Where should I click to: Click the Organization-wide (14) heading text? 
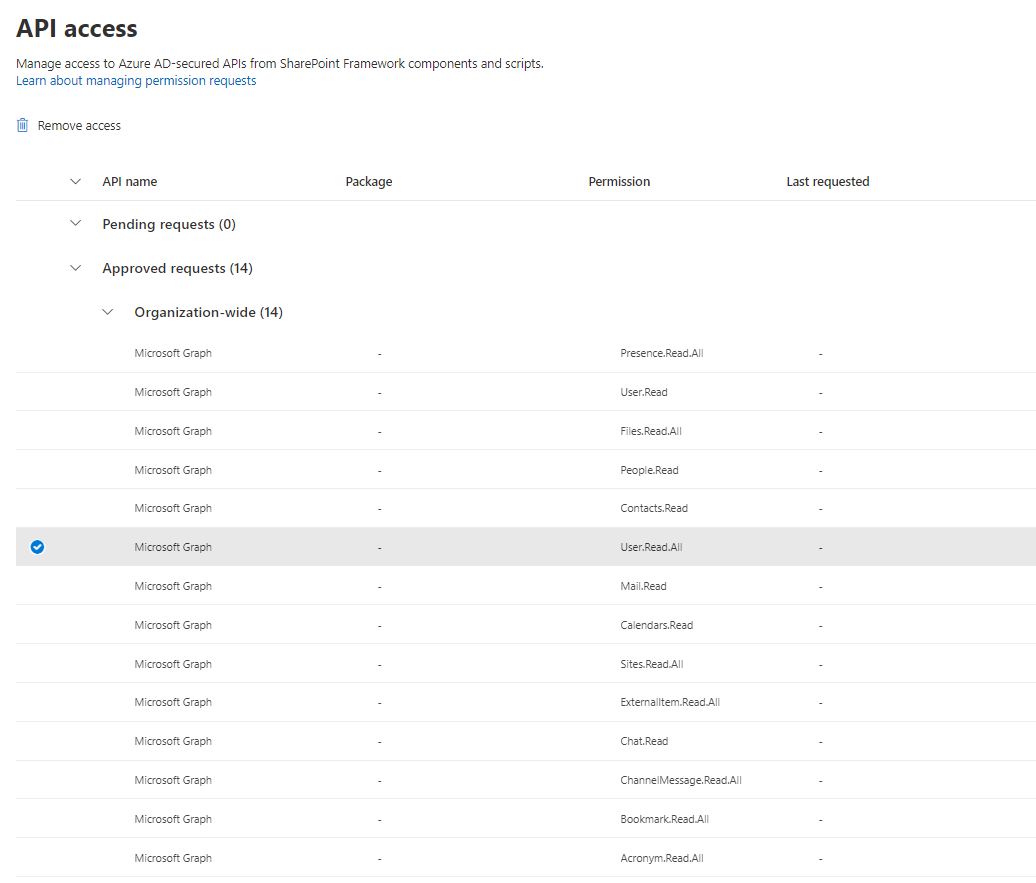209,312
